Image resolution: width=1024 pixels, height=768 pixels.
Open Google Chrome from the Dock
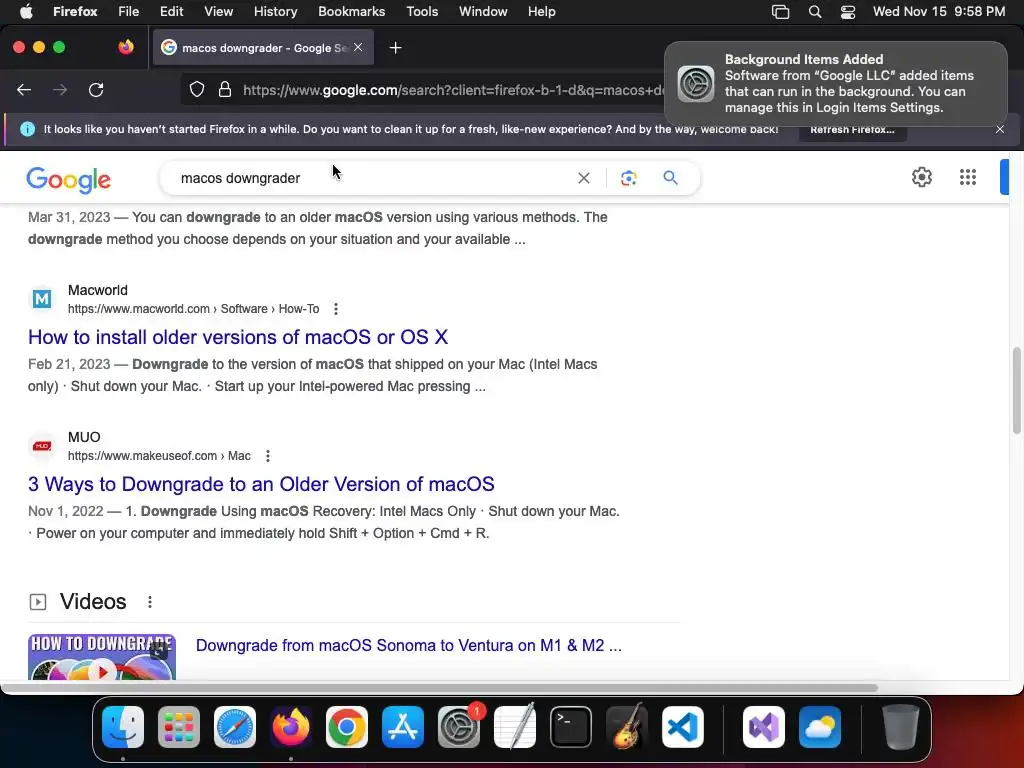tap(347, 727)
